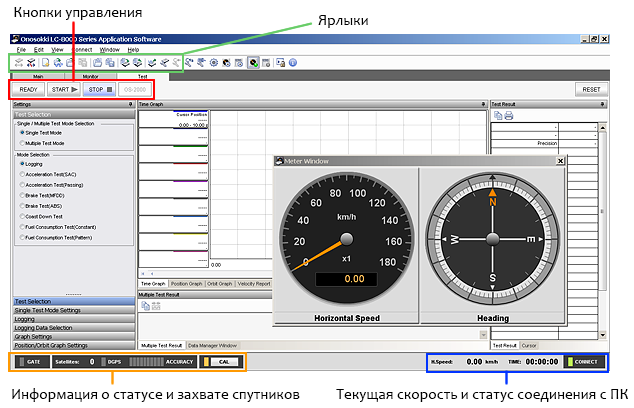Toggle the highlighted Meter Window toolbar icon
Image resolution: width=634 pixels, height=408 pixels.
click(253, 62)
